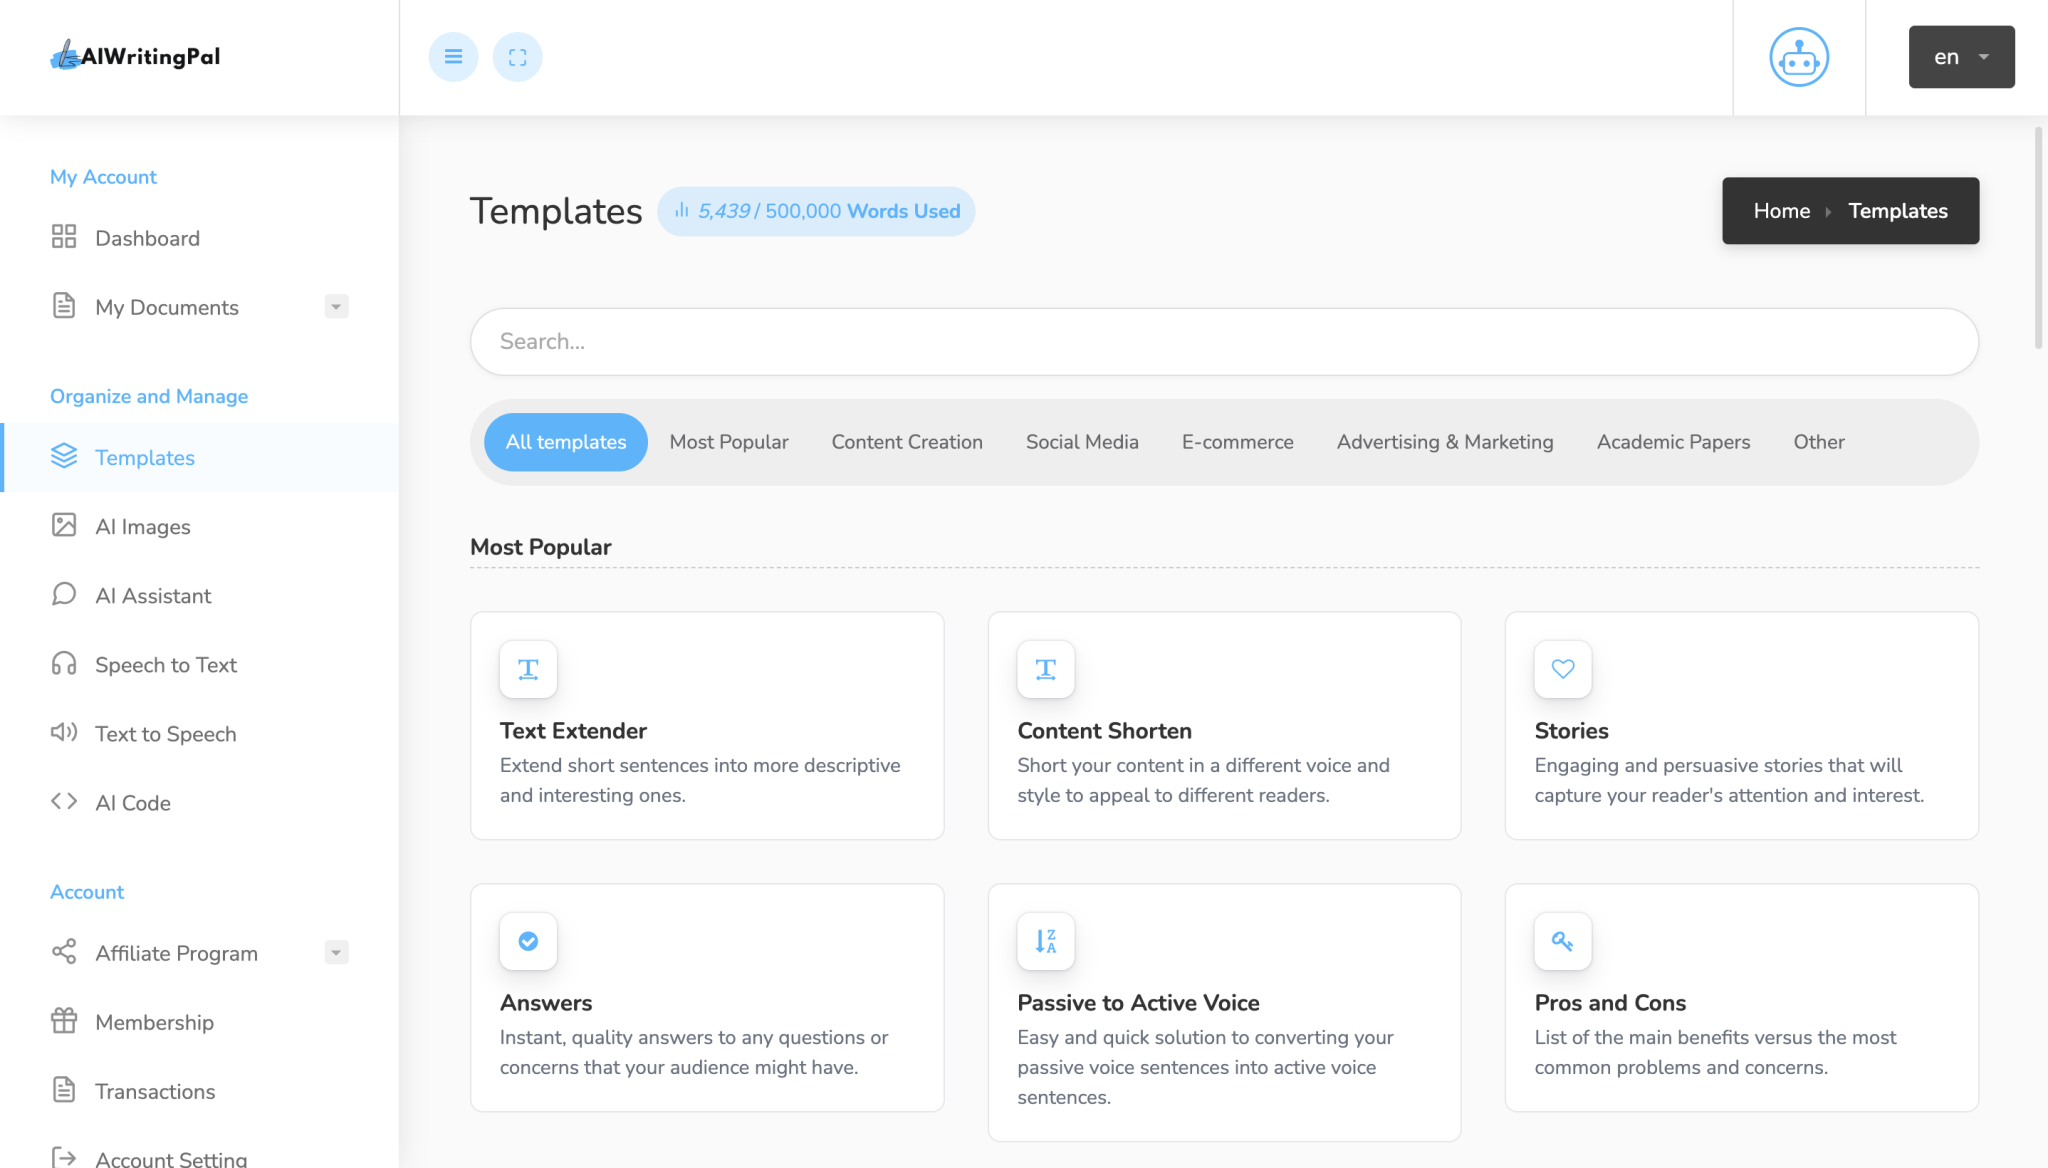The height and width of the screenshot is (1168, 2048).
Task: Click the AI Assistant chat bubble icon
Action: (64, 594)
